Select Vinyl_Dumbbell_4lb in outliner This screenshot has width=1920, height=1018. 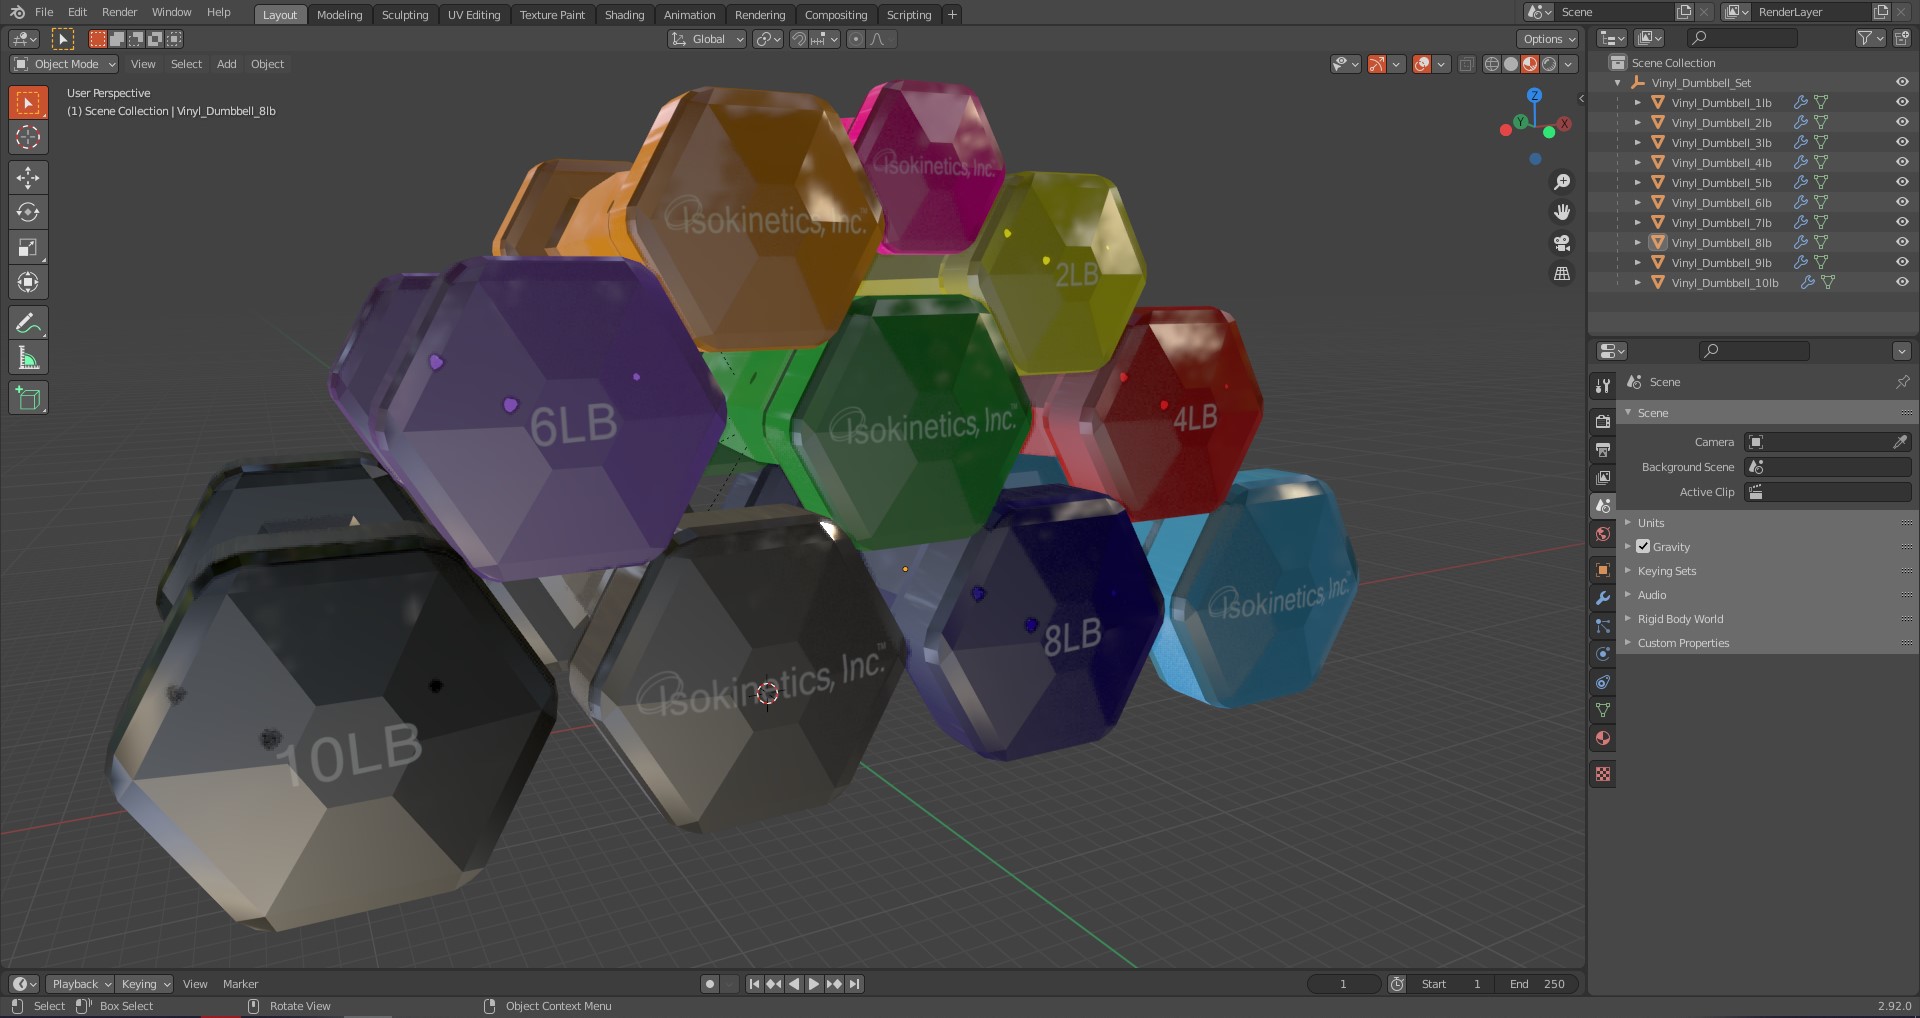pyautogui.click(x=1720, y=162)
